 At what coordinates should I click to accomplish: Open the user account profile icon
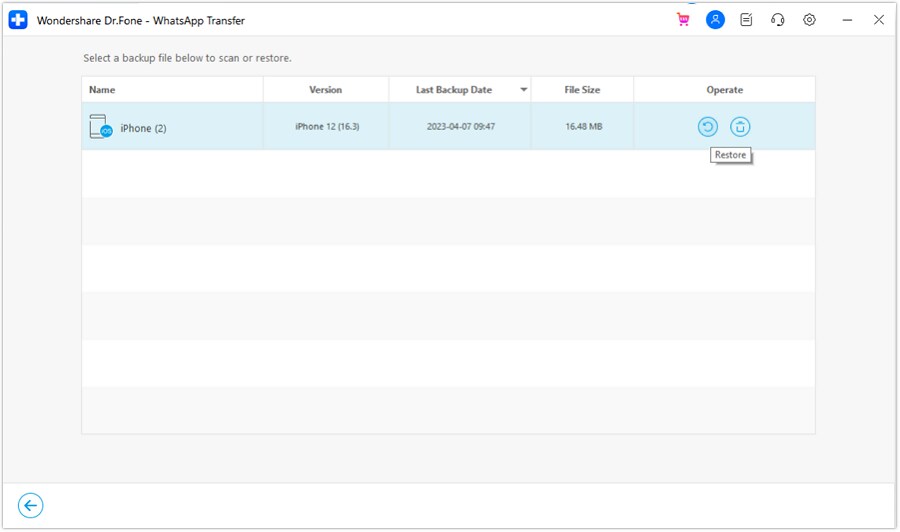715,20
